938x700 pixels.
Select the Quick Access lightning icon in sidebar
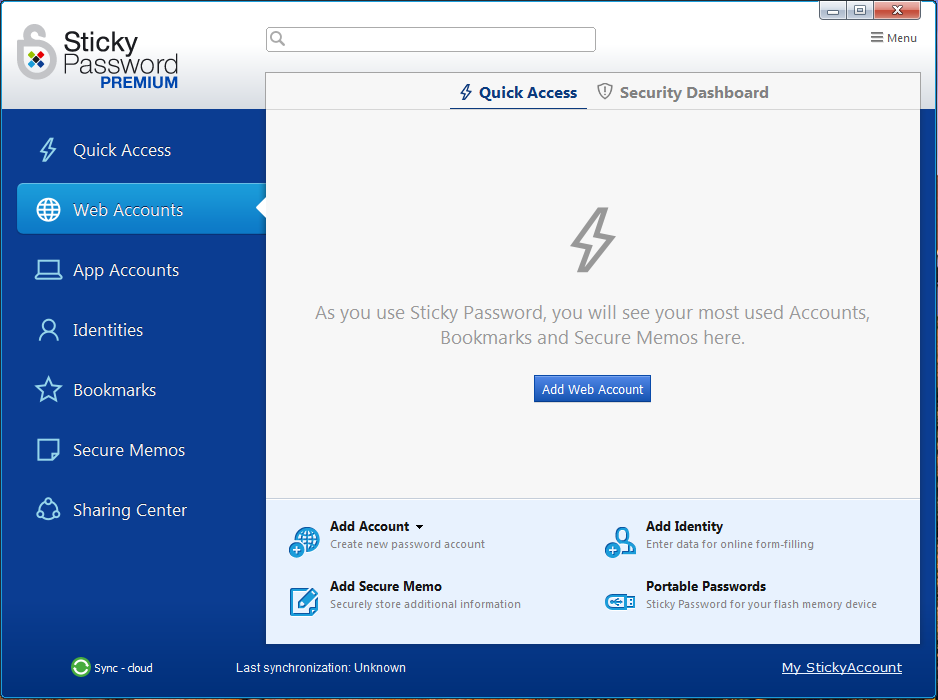[48, 148]
